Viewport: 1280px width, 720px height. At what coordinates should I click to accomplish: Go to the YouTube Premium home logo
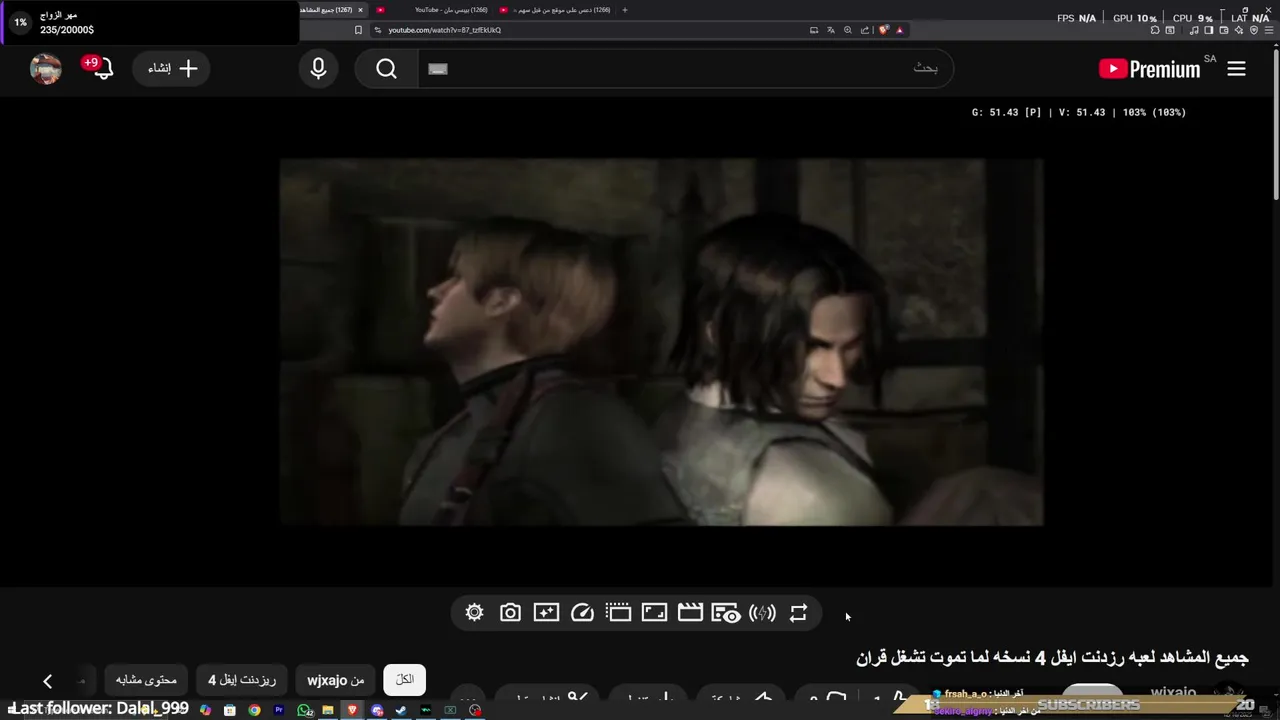tap(1149, 69)
